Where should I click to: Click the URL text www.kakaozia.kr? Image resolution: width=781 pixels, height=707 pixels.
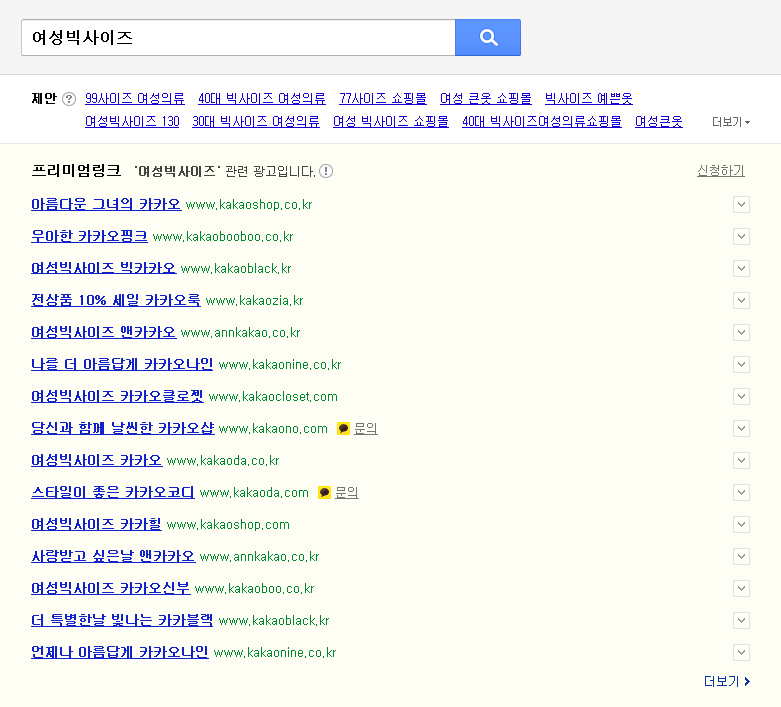point(255,301)
